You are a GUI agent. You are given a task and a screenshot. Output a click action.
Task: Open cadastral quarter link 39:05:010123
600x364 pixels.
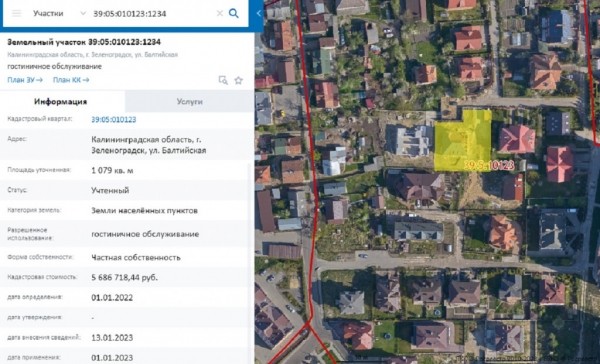coord(114,119)
